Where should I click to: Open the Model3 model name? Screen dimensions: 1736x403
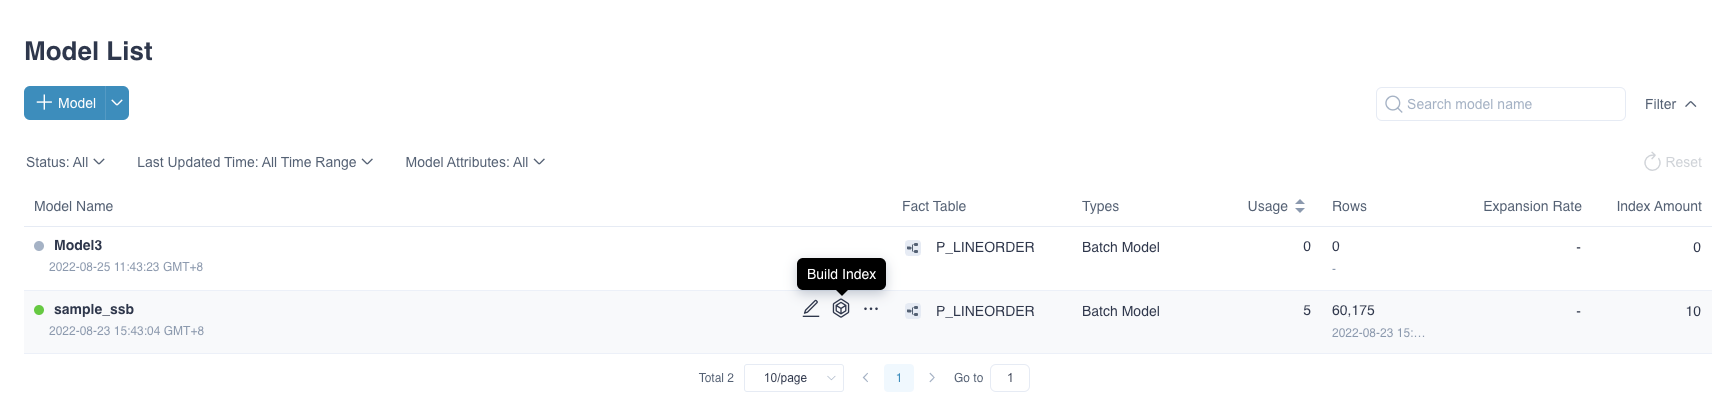point(78,245)
